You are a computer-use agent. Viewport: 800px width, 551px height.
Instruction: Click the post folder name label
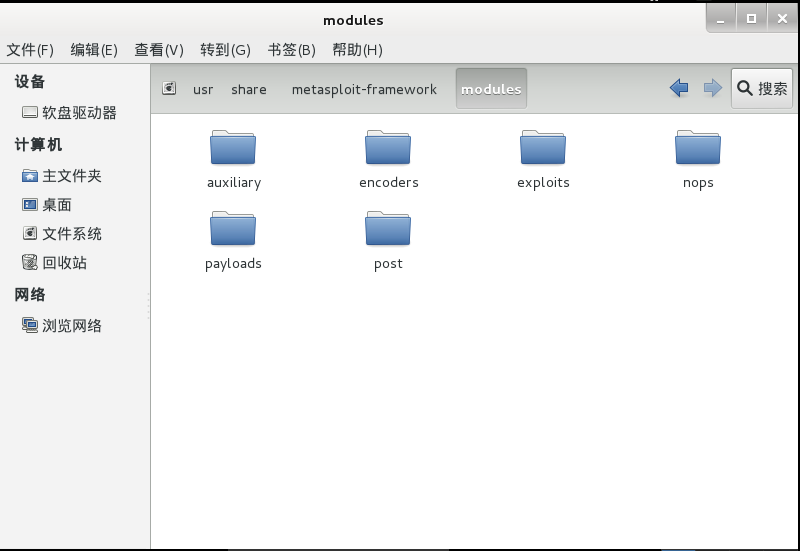point(388,264)
